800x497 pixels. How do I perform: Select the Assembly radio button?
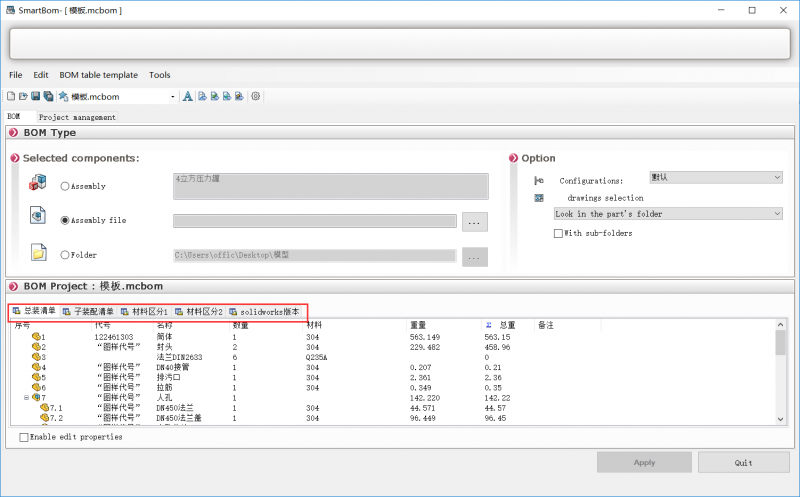(x=65, y=186)
